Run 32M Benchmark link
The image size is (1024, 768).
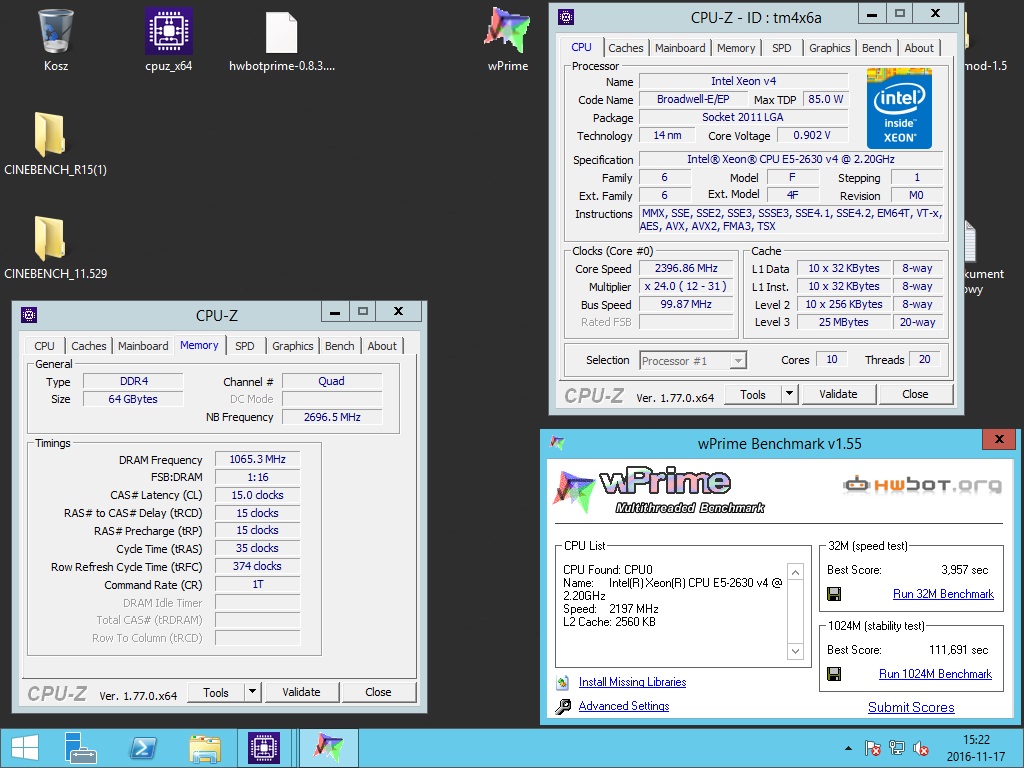[943, 594]
